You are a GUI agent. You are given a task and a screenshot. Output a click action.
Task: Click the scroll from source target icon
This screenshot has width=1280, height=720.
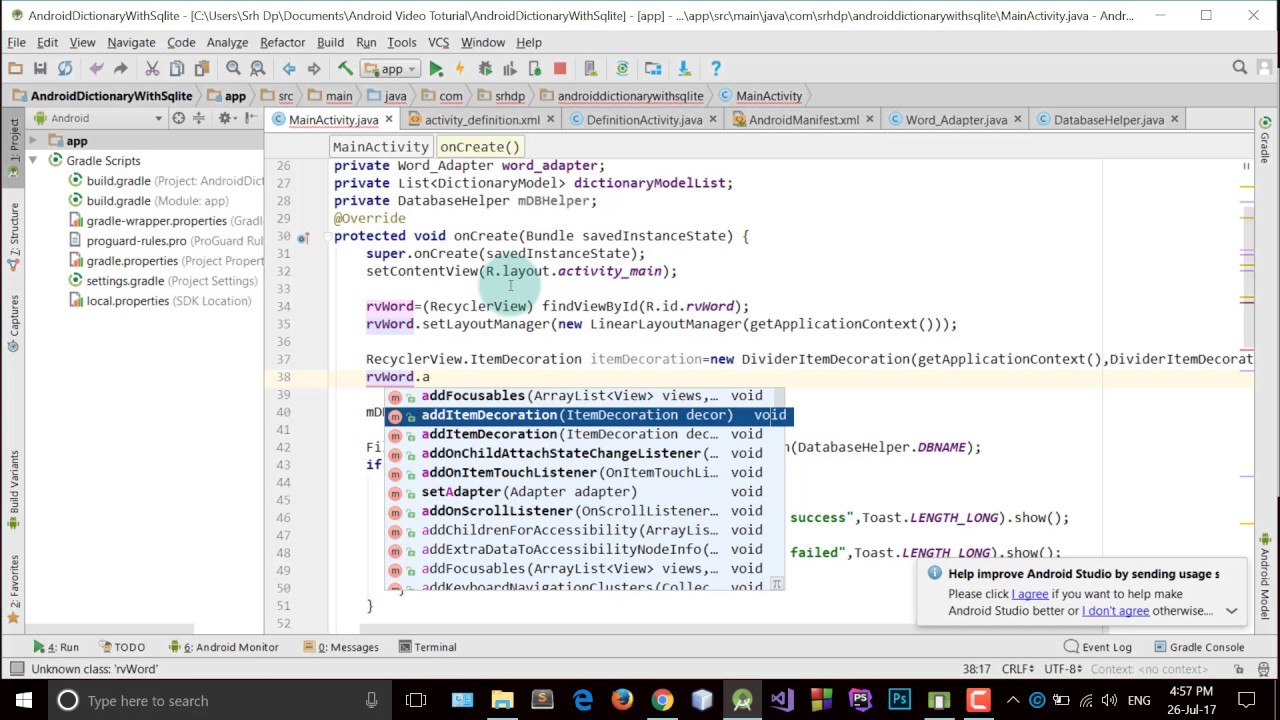pyautogui.click(x=178, y=118)
